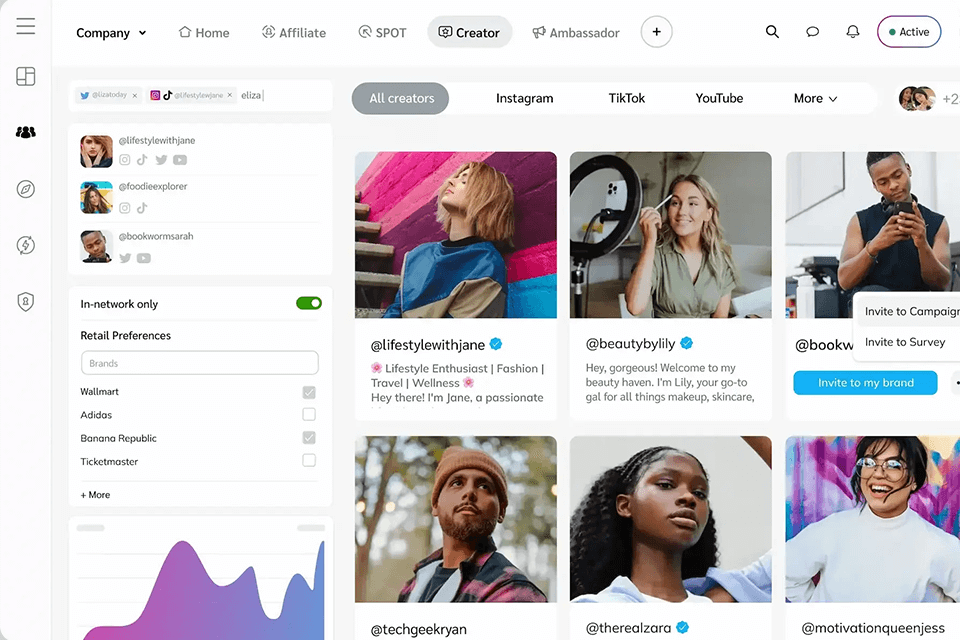The width and height of the screenshot is (960, 640).
Task: Filter by All creators
Action: (x=400, y=98)
